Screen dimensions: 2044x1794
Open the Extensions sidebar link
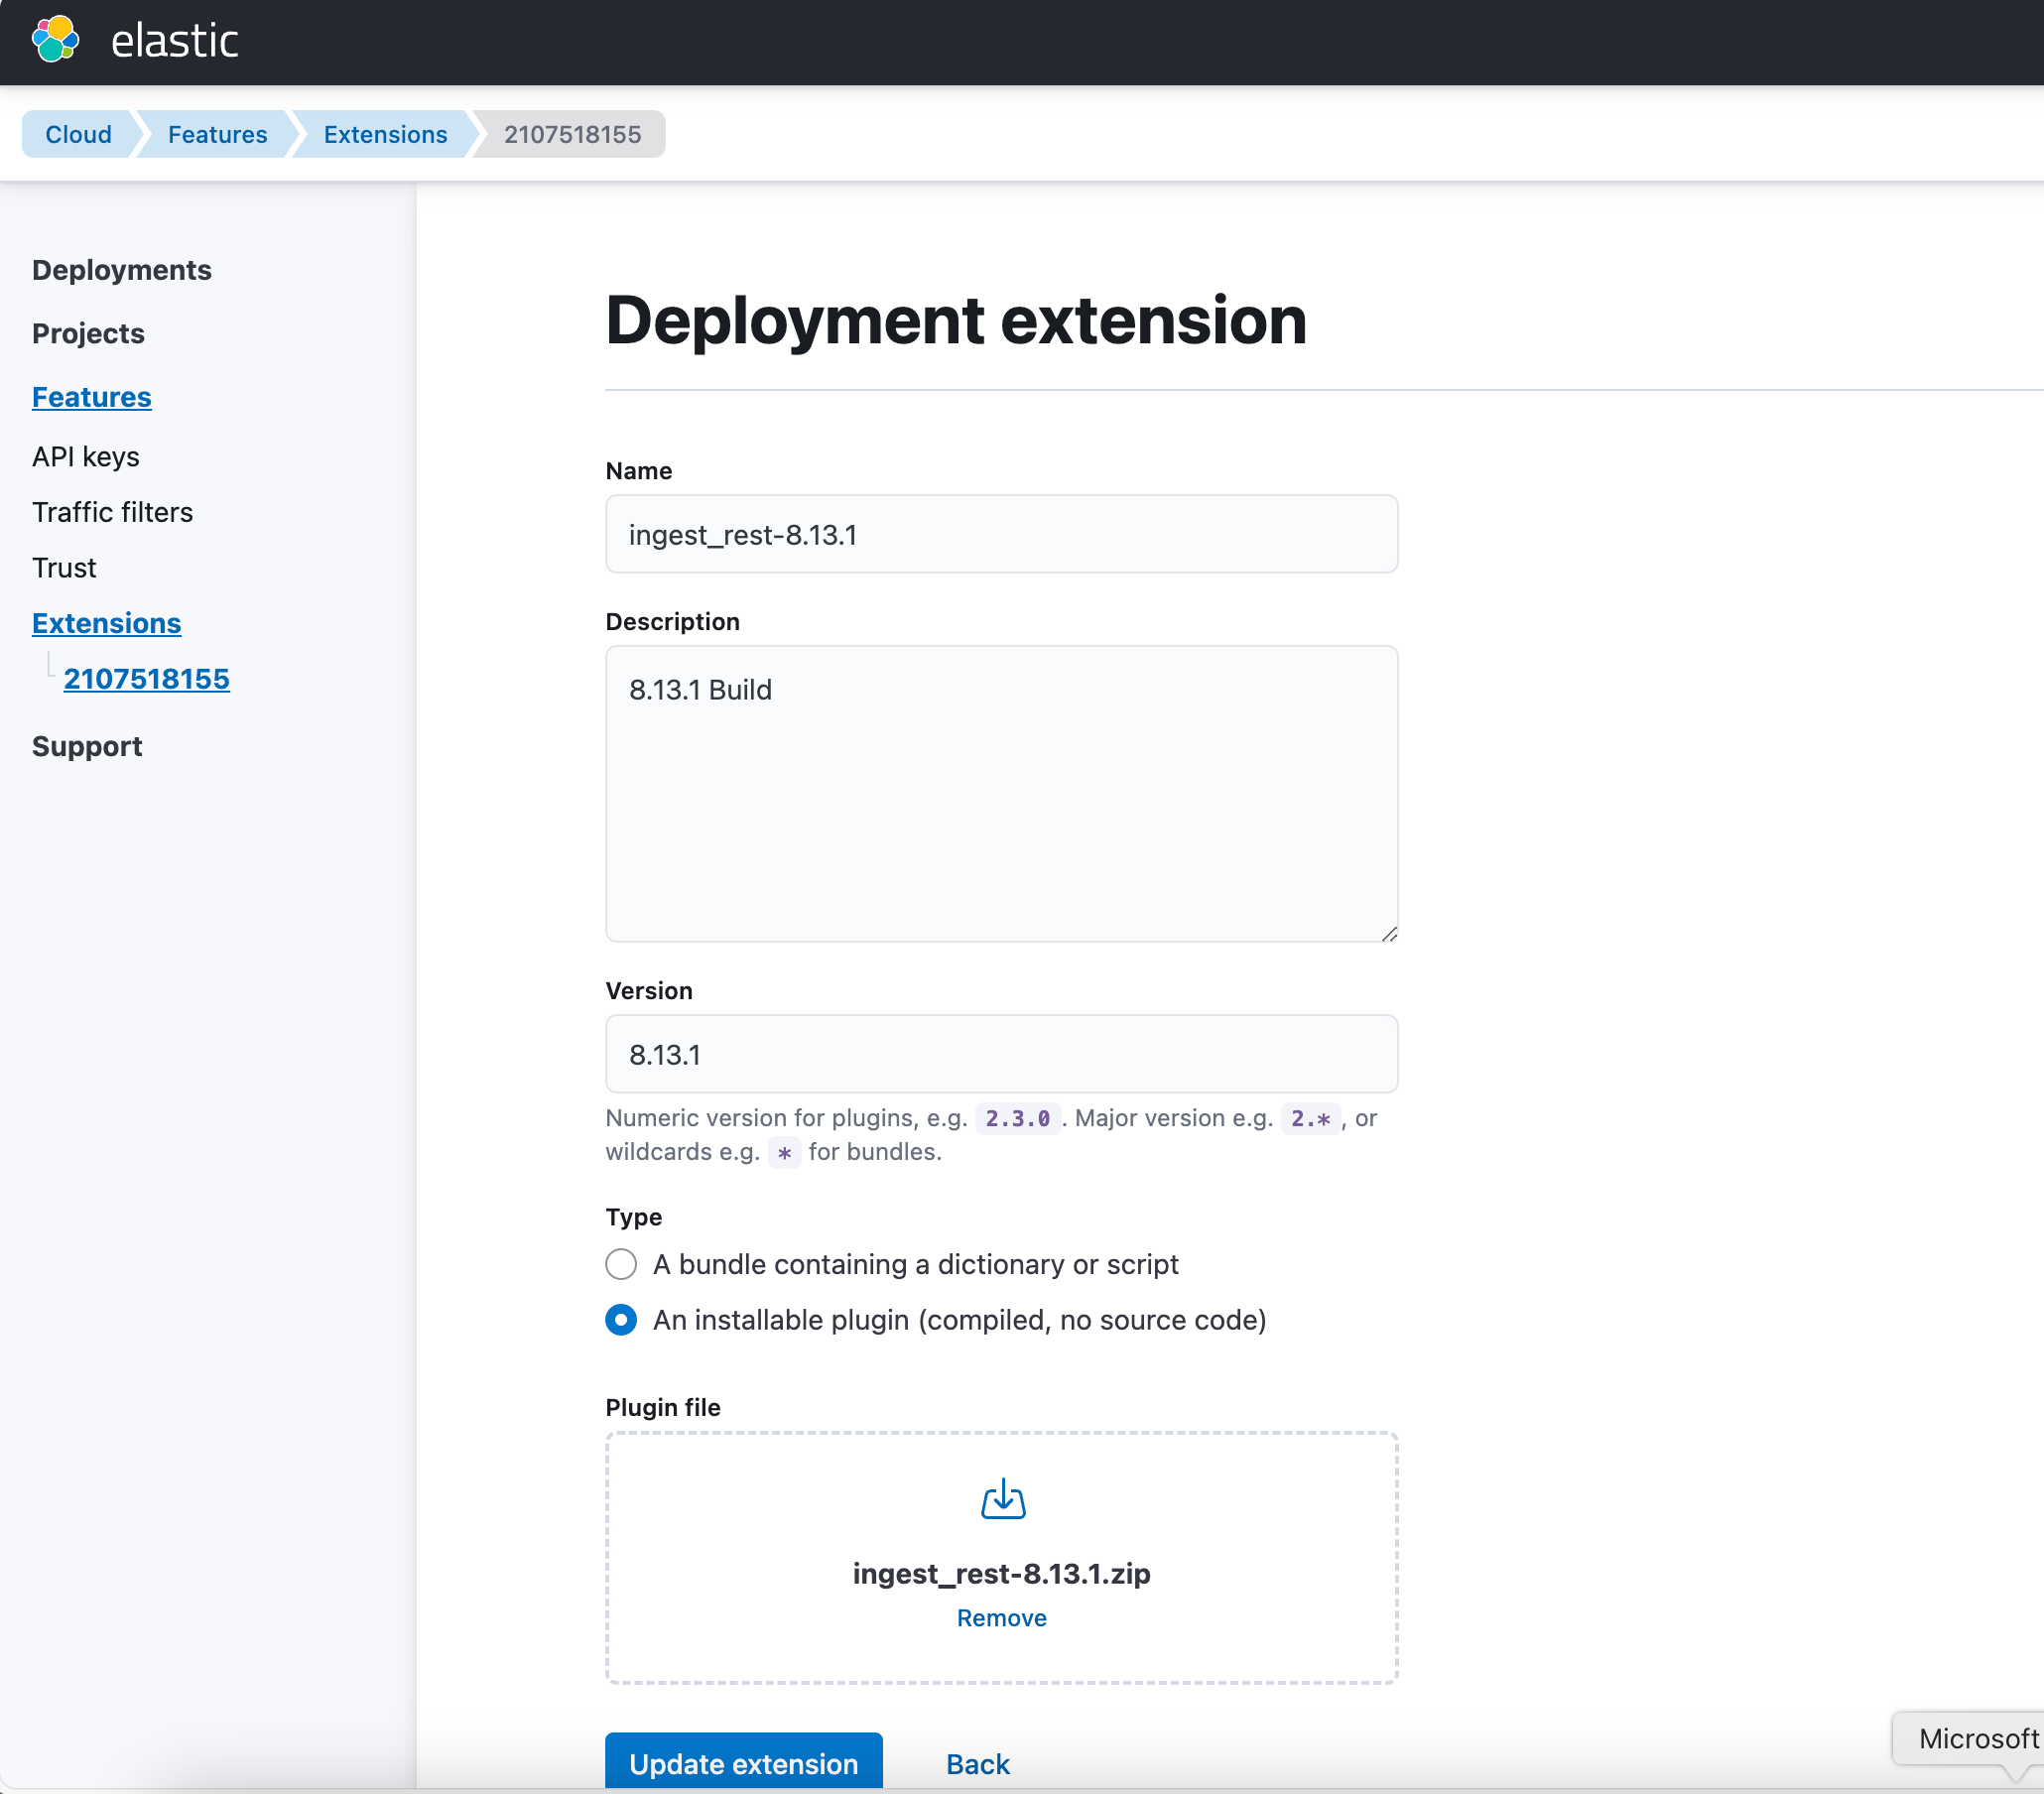[x=106, y=623]
